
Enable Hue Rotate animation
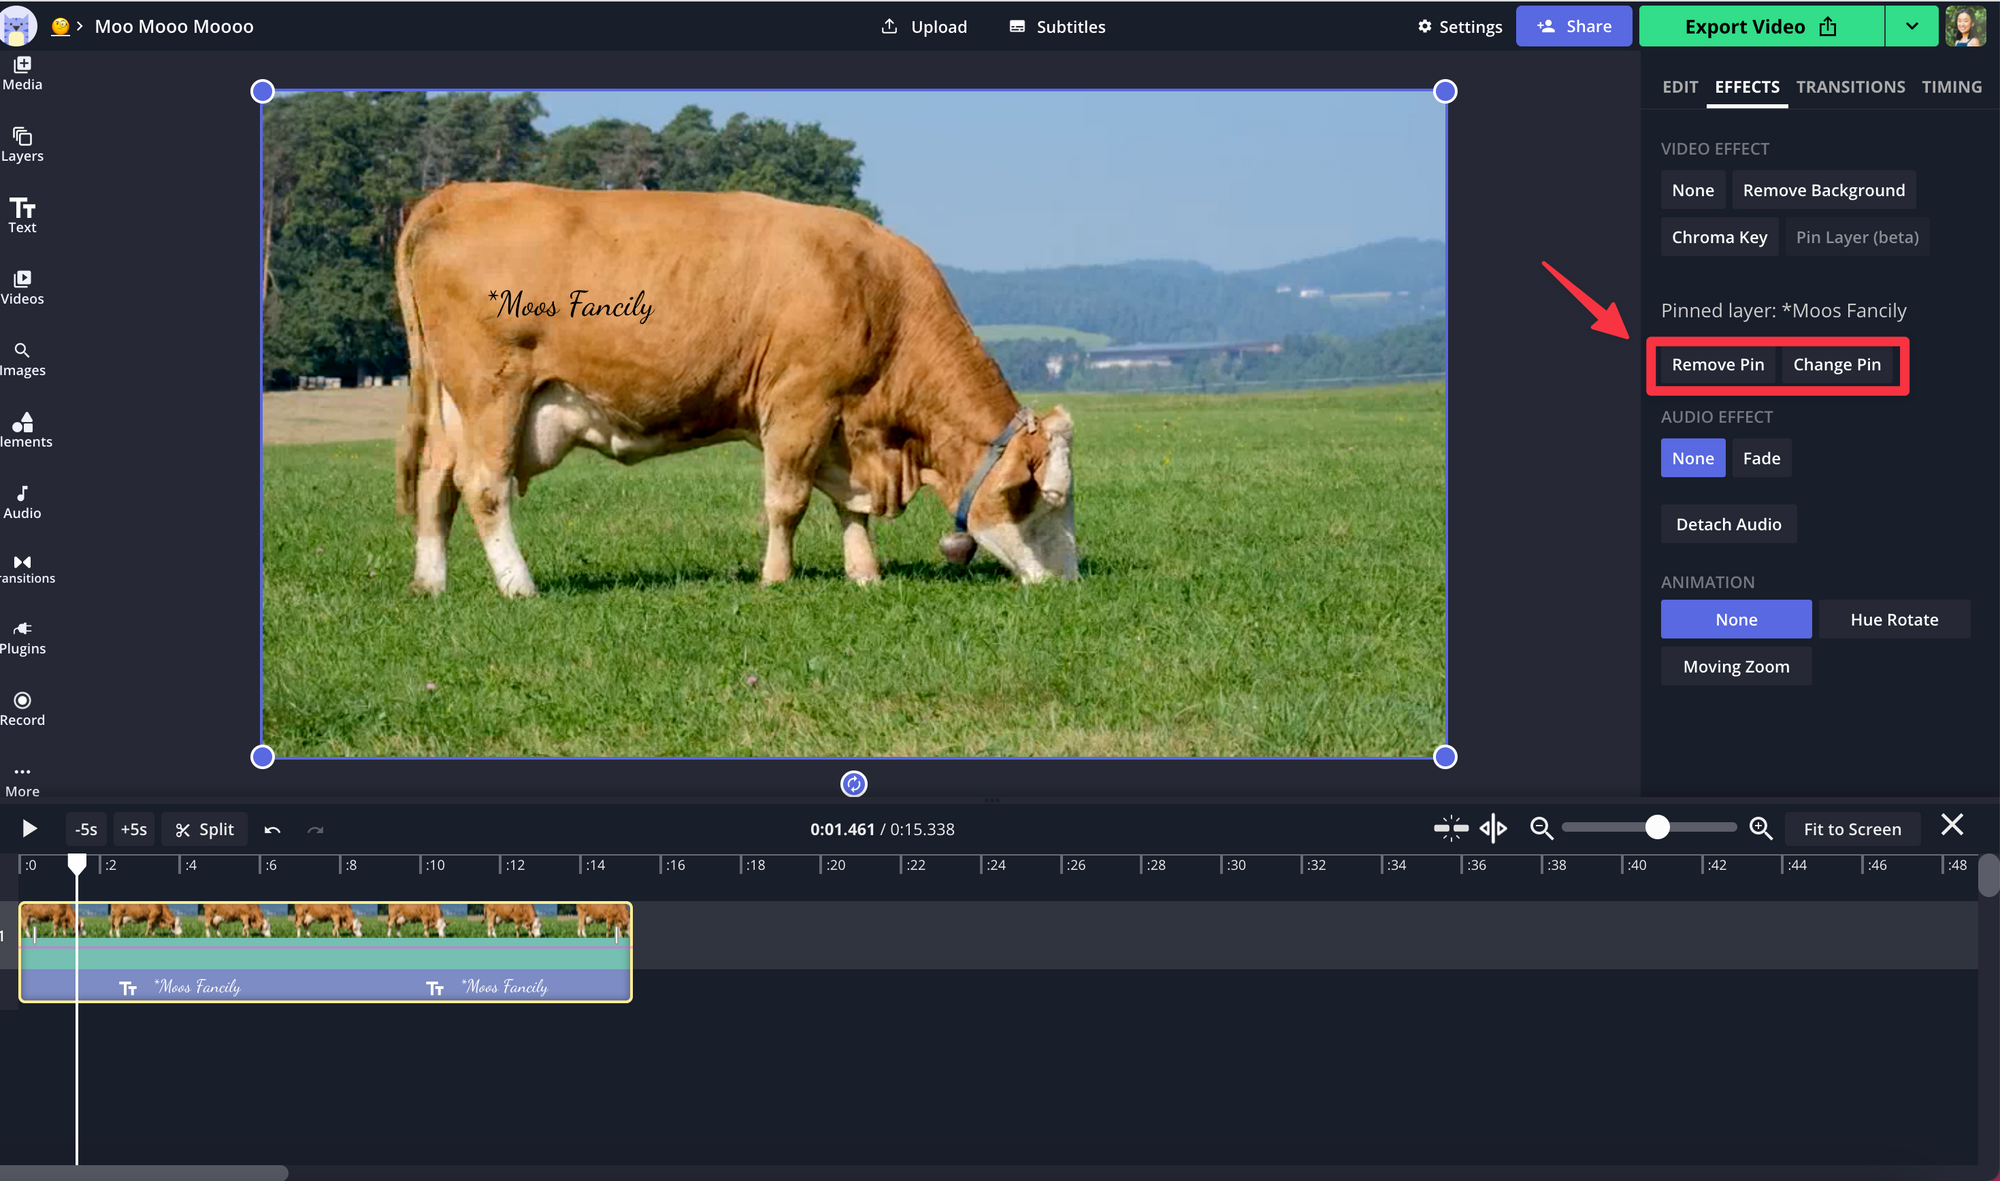tap(1893, 619)
